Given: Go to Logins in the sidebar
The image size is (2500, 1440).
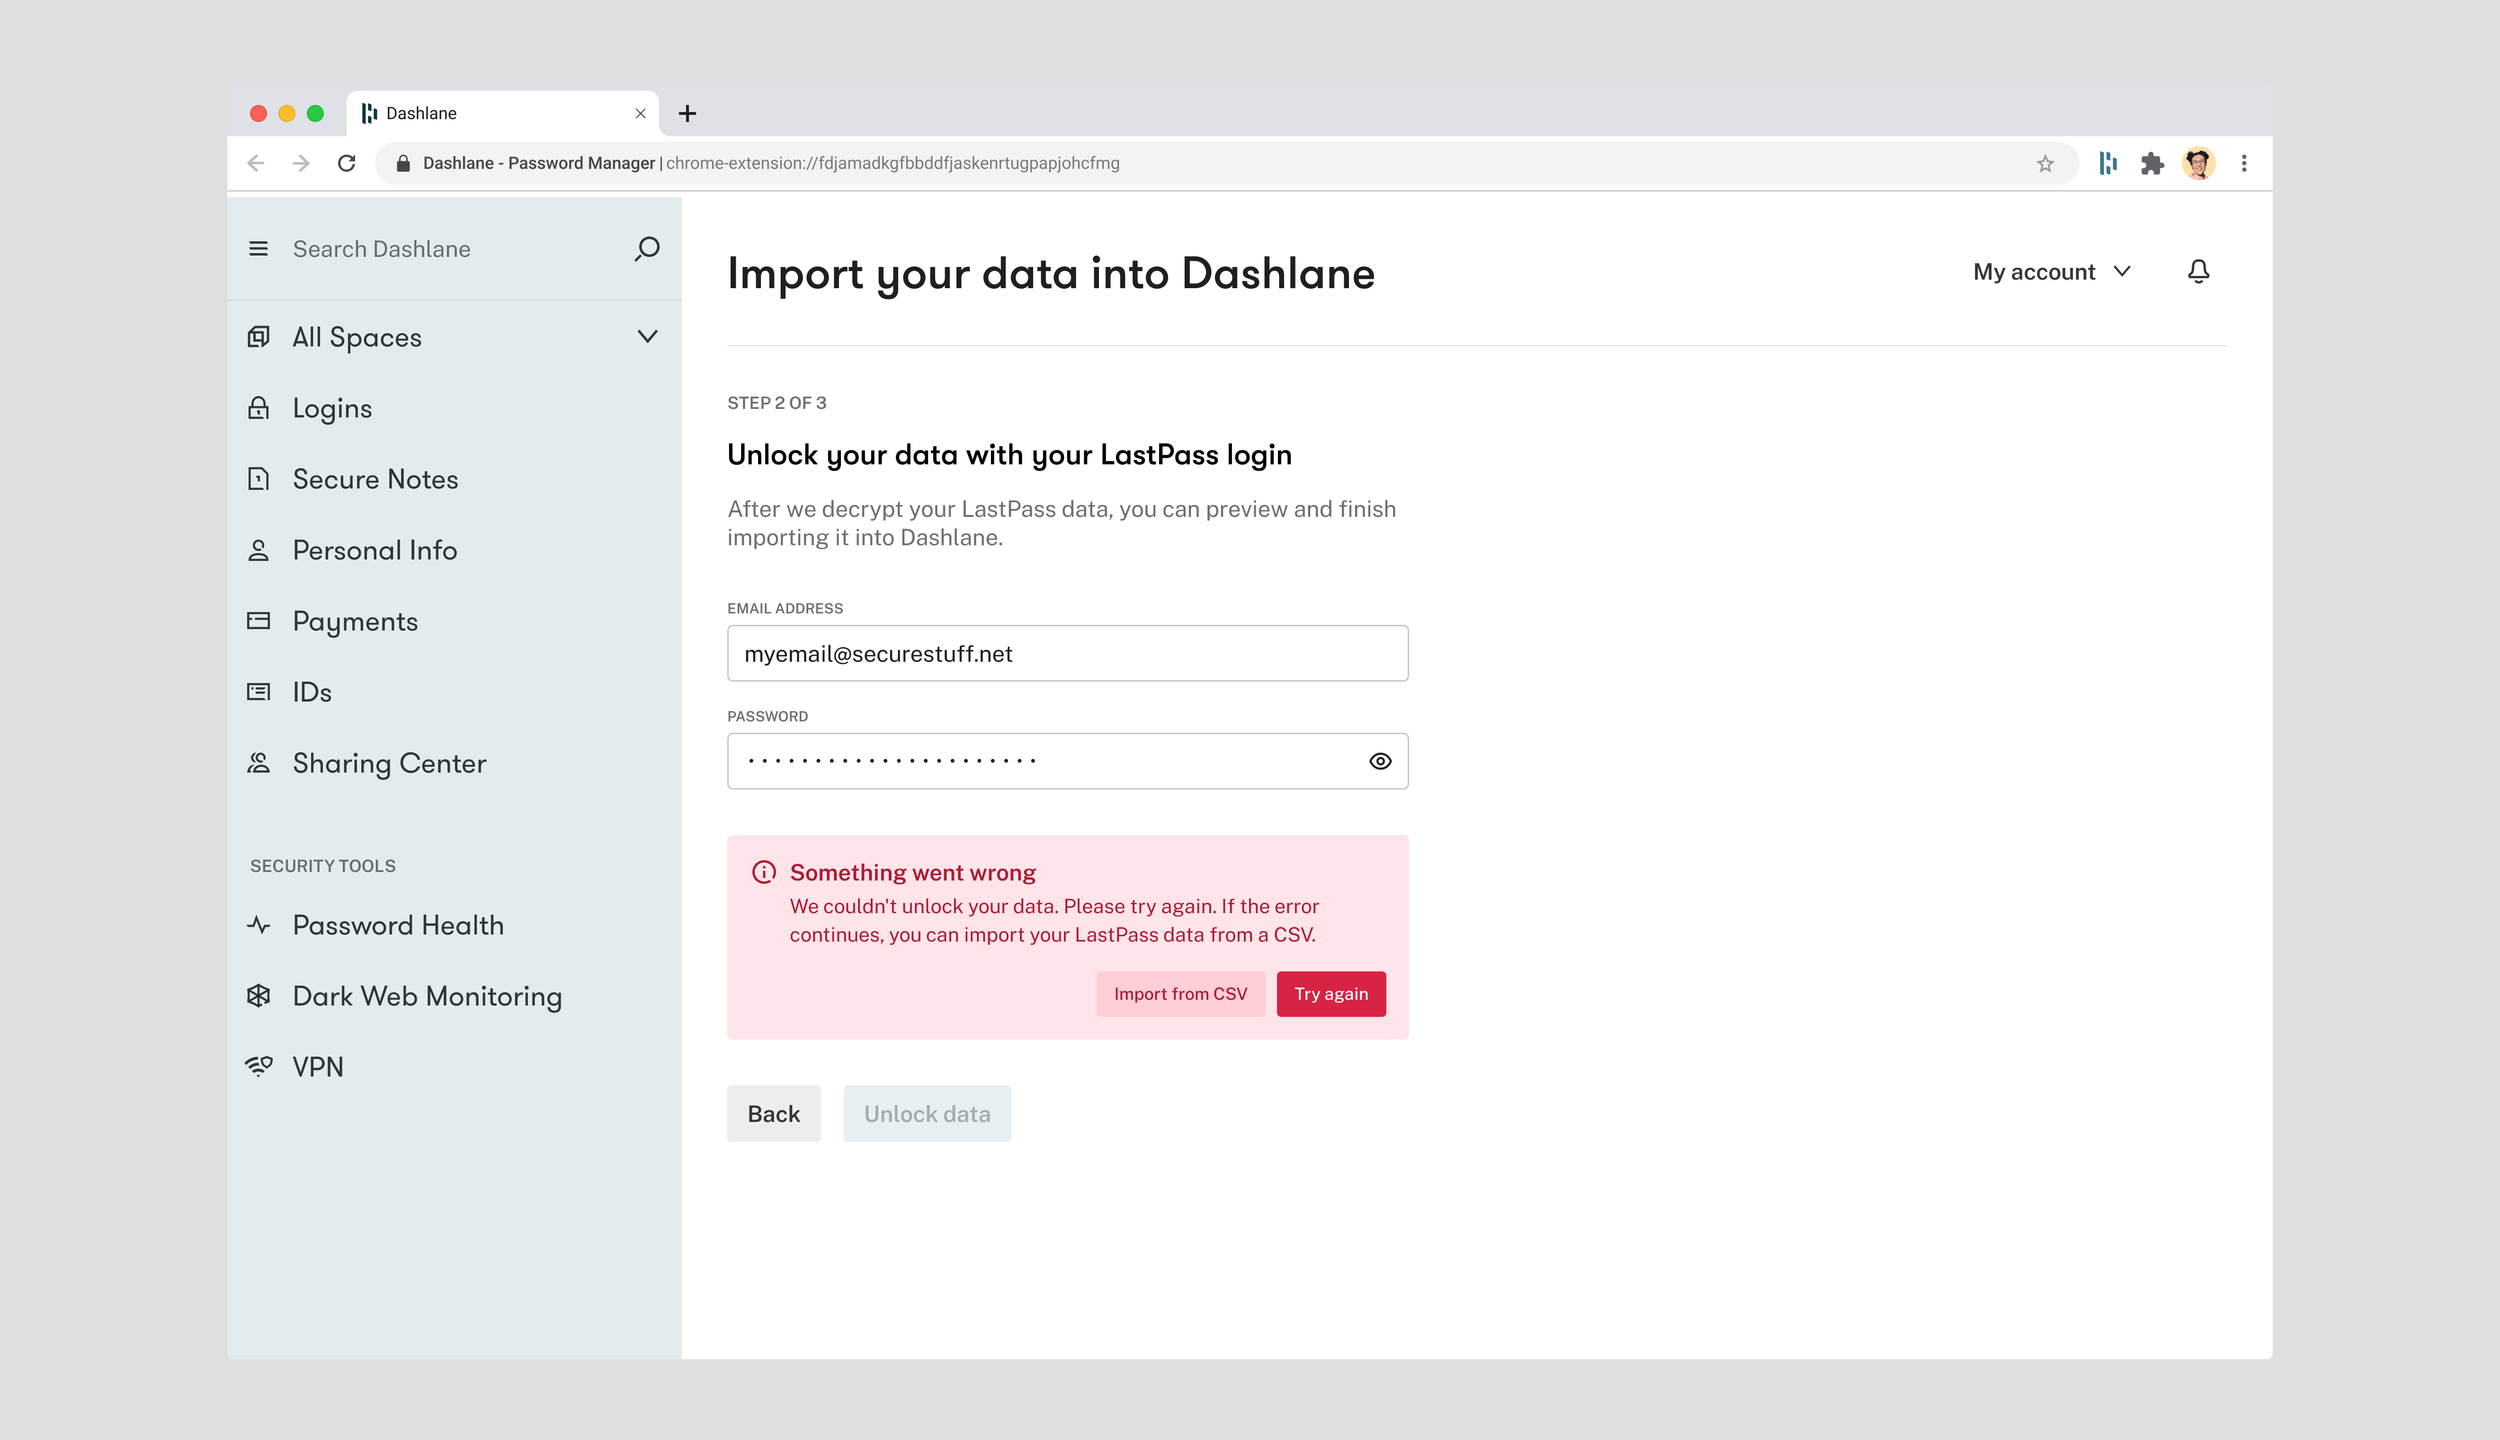Looking at the screenshot, I should coord(332,408).
